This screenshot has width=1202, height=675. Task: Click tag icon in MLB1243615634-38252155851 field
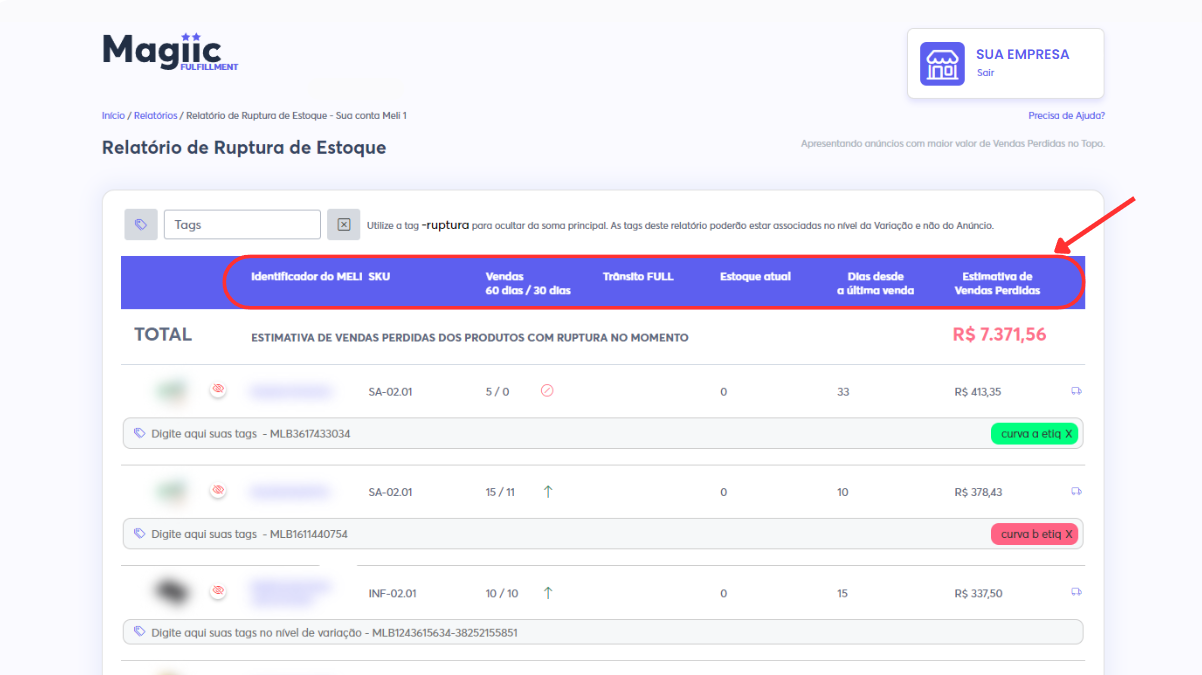[x=140, y=632]
